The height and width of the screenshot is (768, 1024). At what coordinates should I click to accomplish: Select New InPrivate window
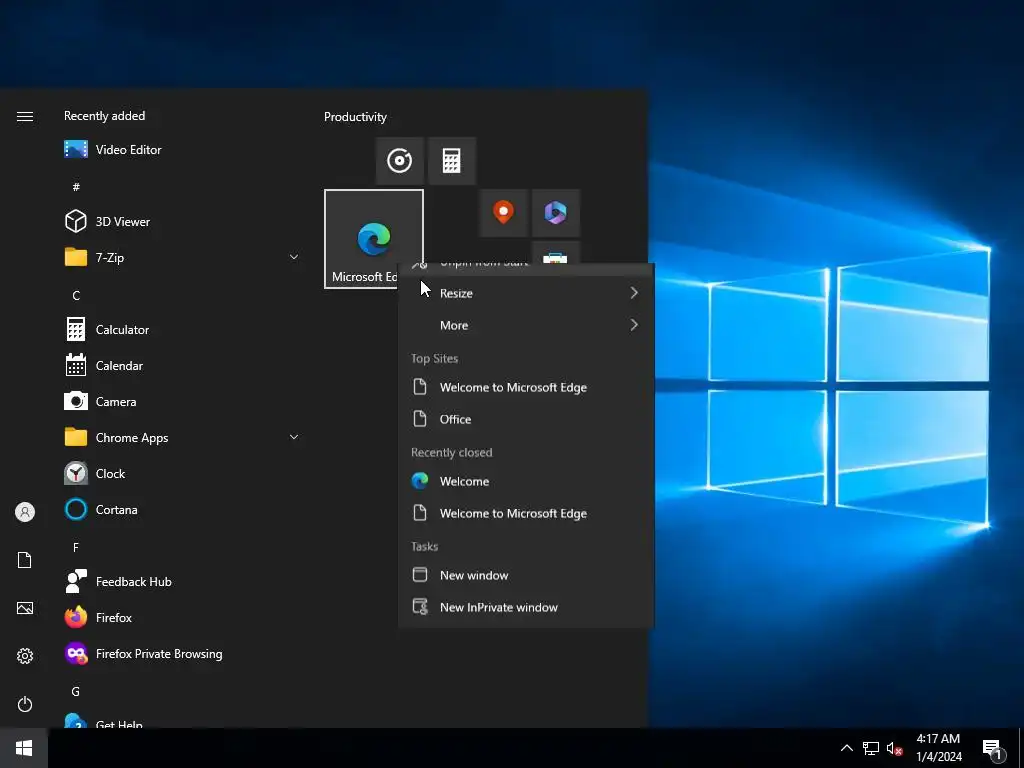coord(526,607)
